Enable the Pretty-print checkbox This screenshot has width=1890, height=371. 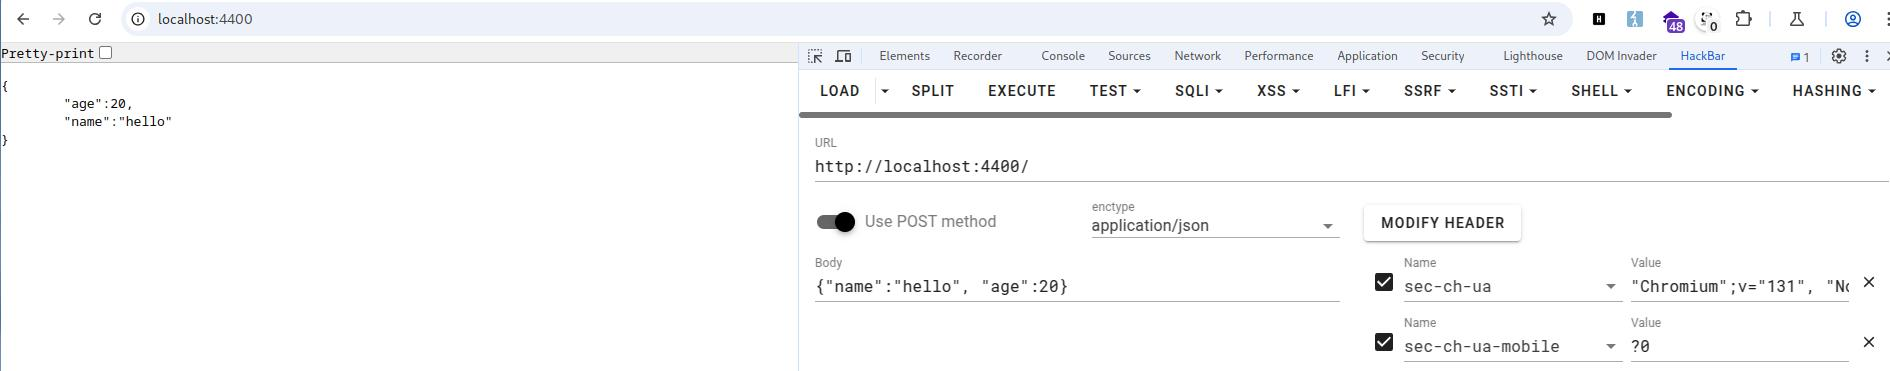(106, 53)
